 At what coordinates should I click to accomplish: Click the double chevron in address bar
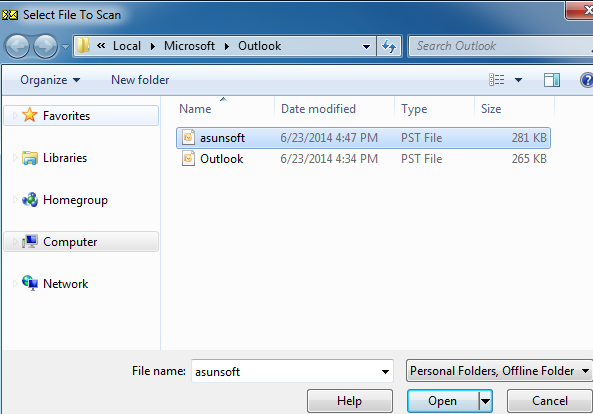tap(101, 46)
